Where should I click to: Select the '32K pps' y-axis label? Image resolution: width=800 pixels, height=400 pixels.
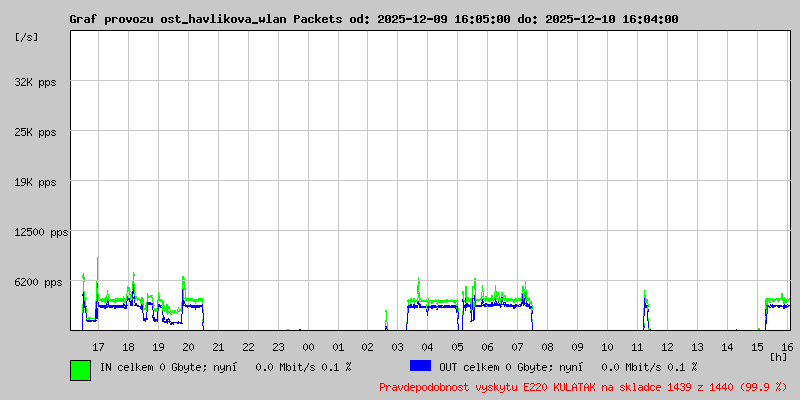pyautogui.click(x=35, y=82)
